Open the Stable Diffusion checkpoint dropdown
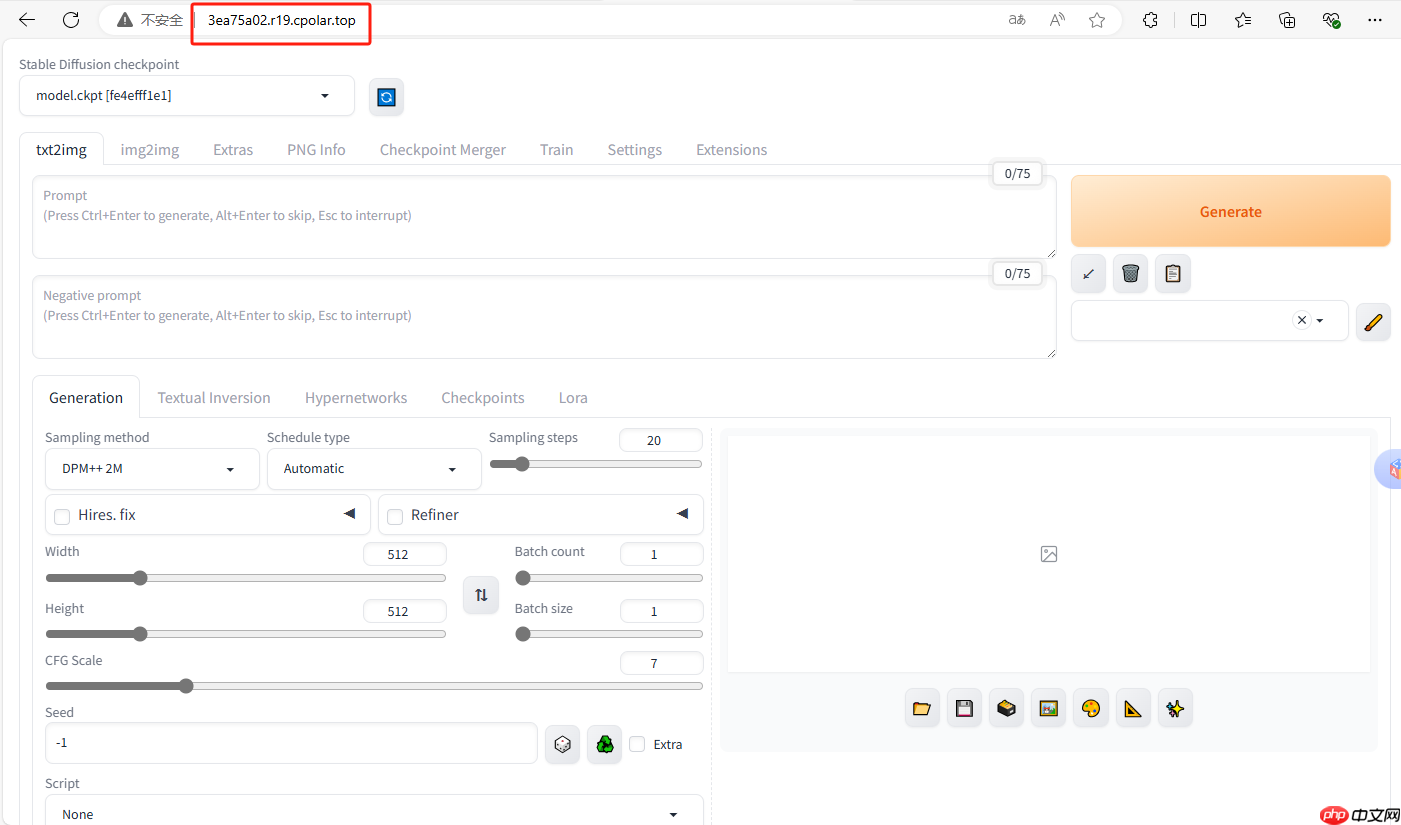Screen dimensions: 1401x825 [x=187, y=96]
